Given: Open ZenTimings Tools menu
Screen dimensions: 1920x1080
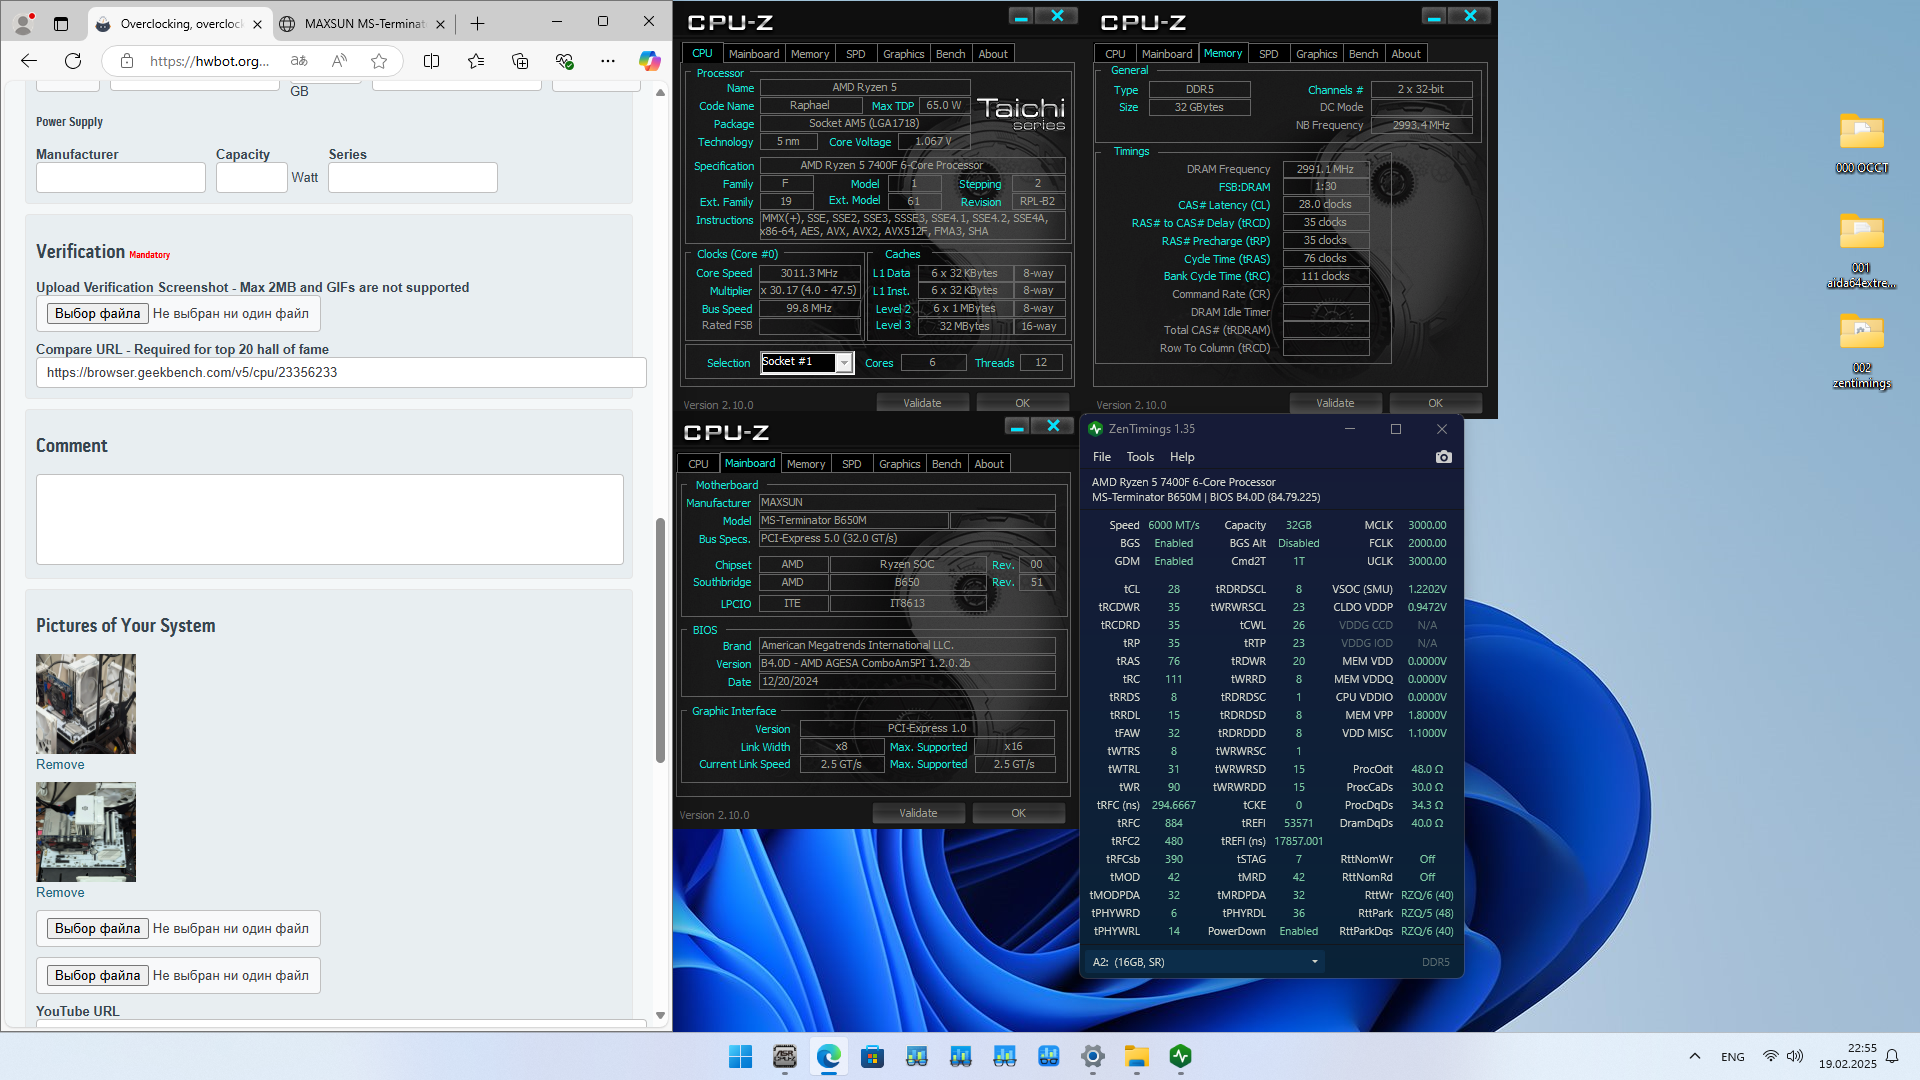Looking at the screenshot, I should (x=1140, y=457).
